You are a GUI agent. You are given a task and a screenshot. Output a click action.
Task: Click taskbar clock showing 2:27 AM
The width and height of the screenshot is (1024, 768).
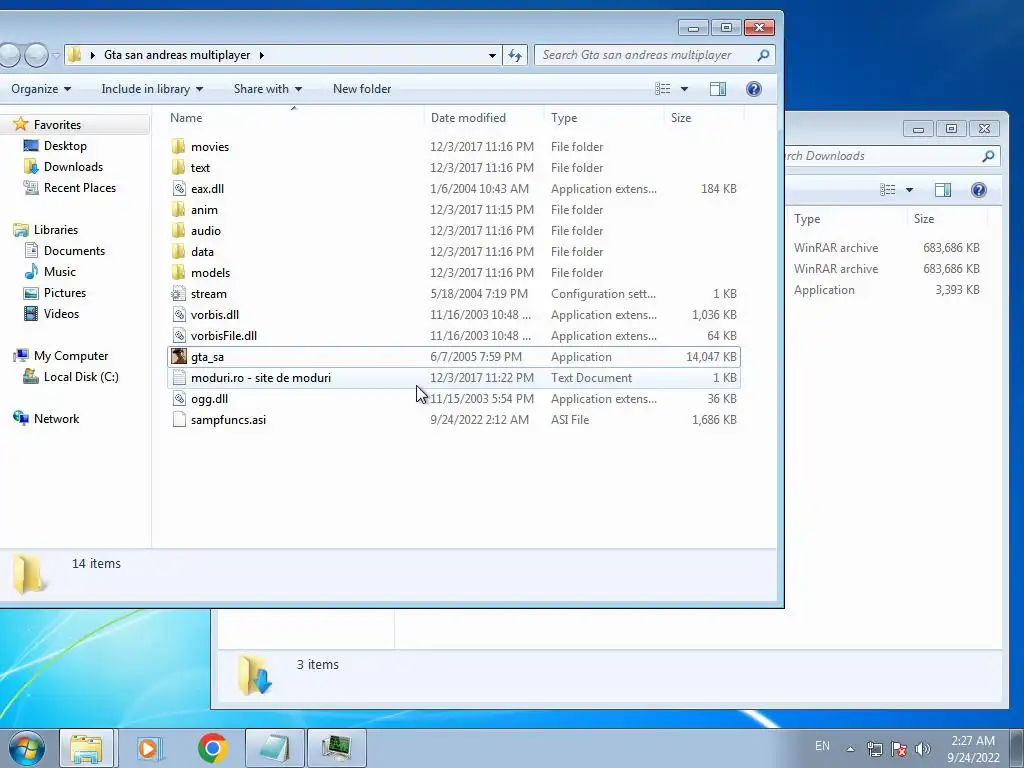[x=973, y=749]
